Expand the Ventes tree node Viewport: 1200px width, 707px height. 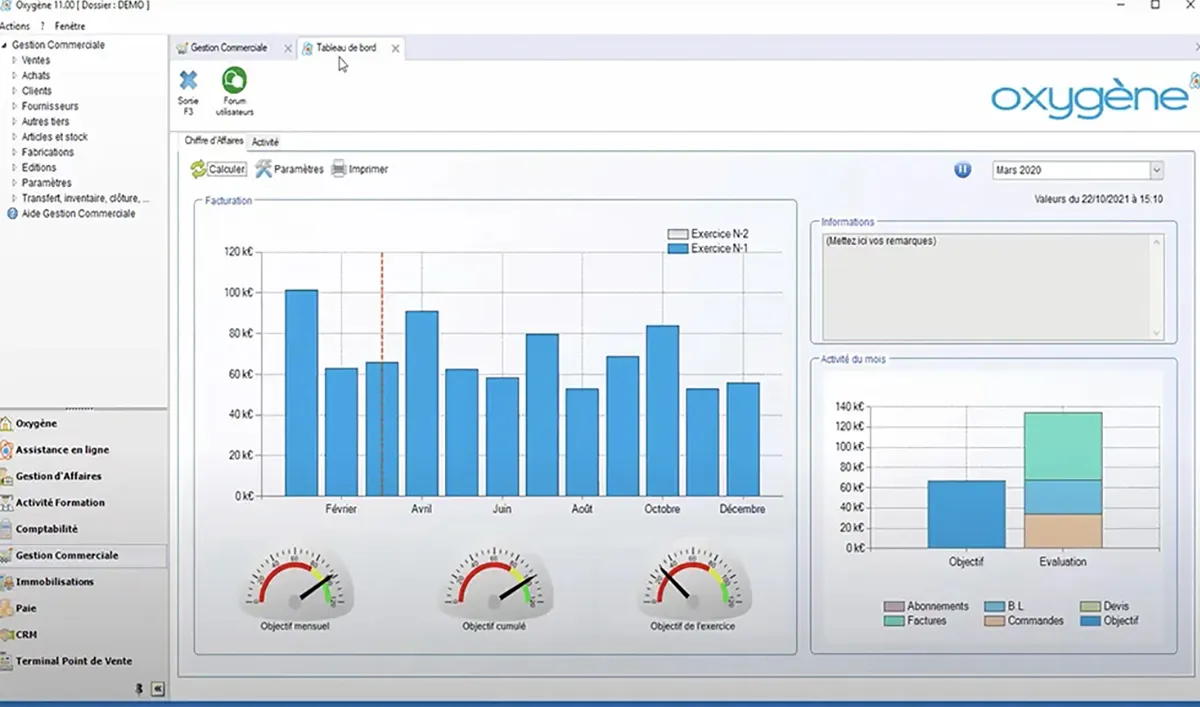click(14, 60)
